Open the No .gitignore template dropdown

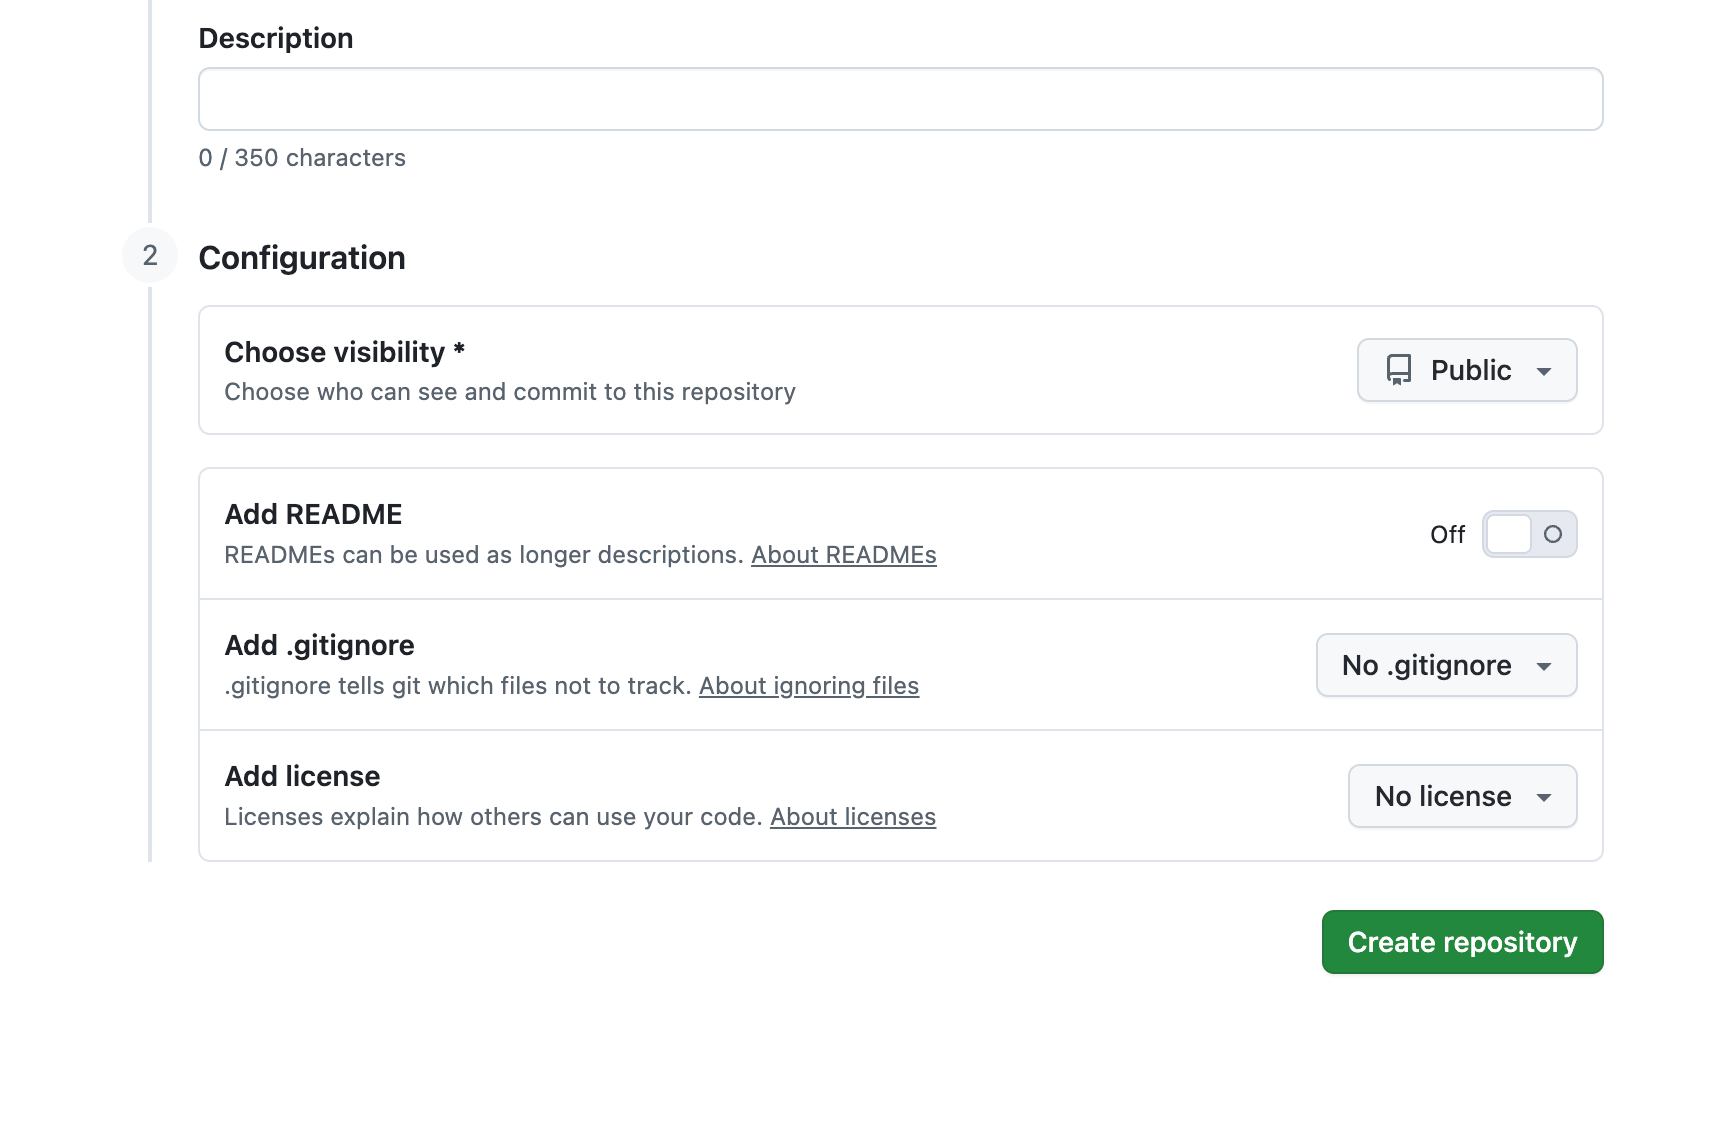click(x=1445, y=665)
